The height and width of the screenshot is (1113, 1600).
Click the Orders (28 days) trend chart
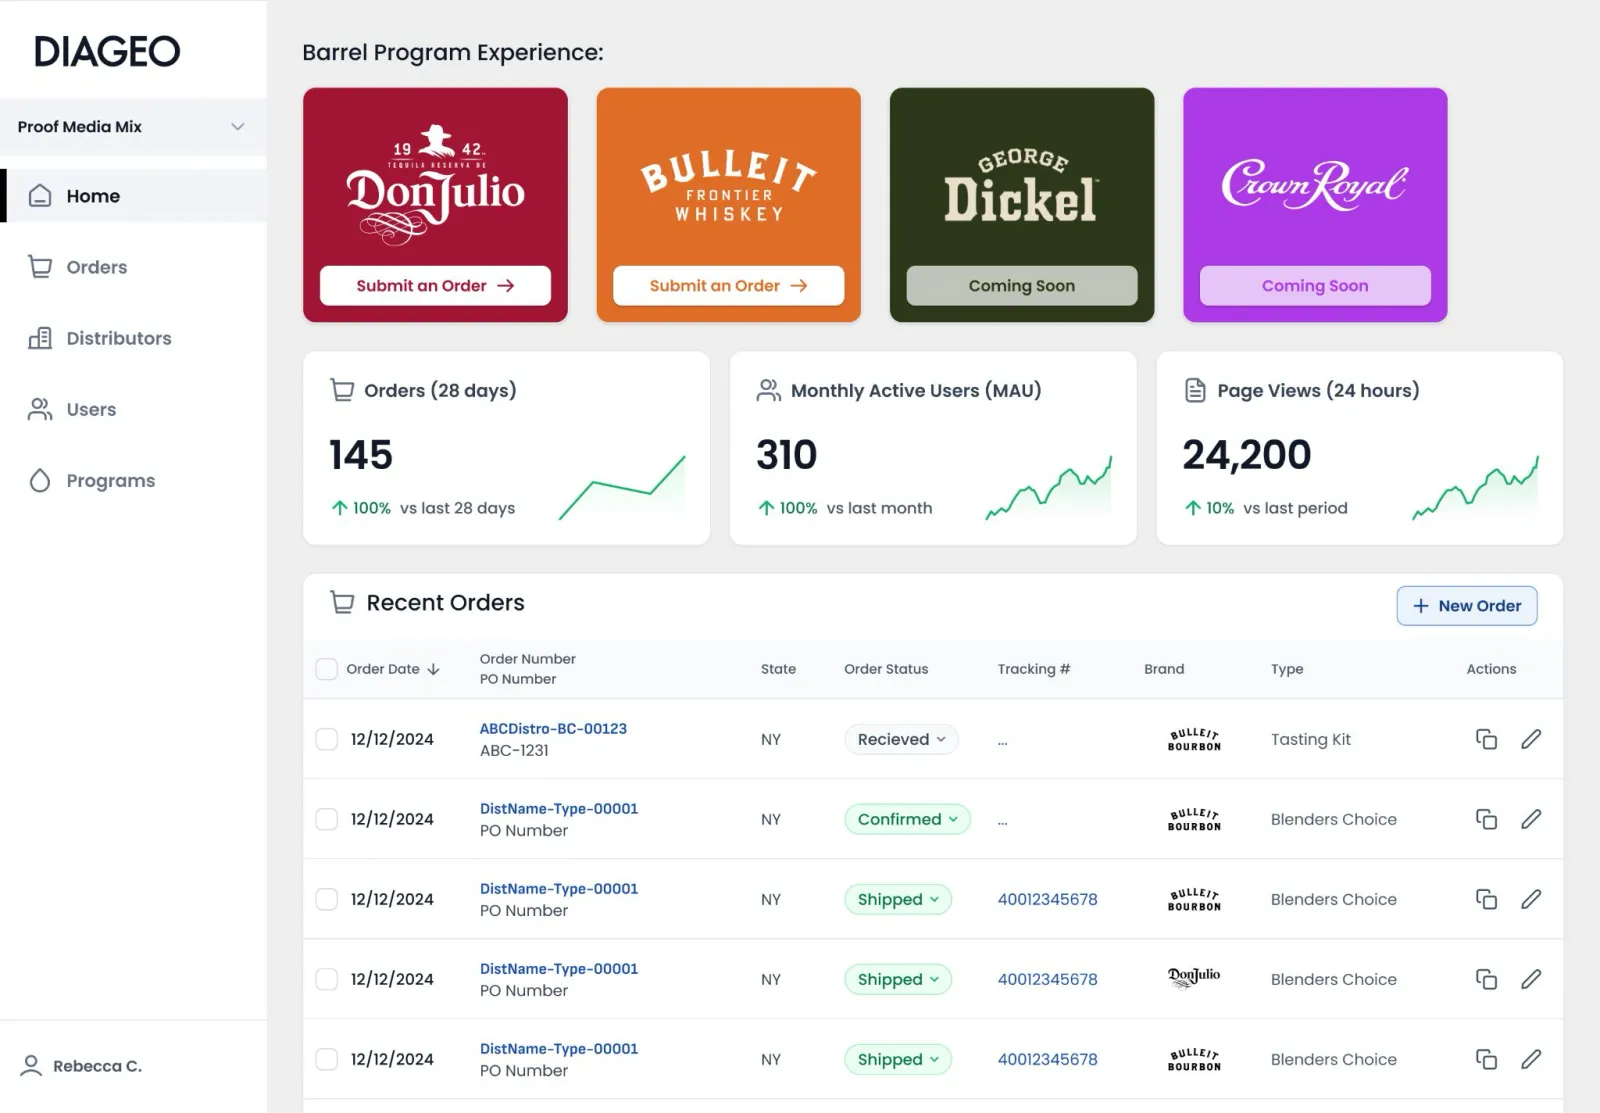(622, 488)
